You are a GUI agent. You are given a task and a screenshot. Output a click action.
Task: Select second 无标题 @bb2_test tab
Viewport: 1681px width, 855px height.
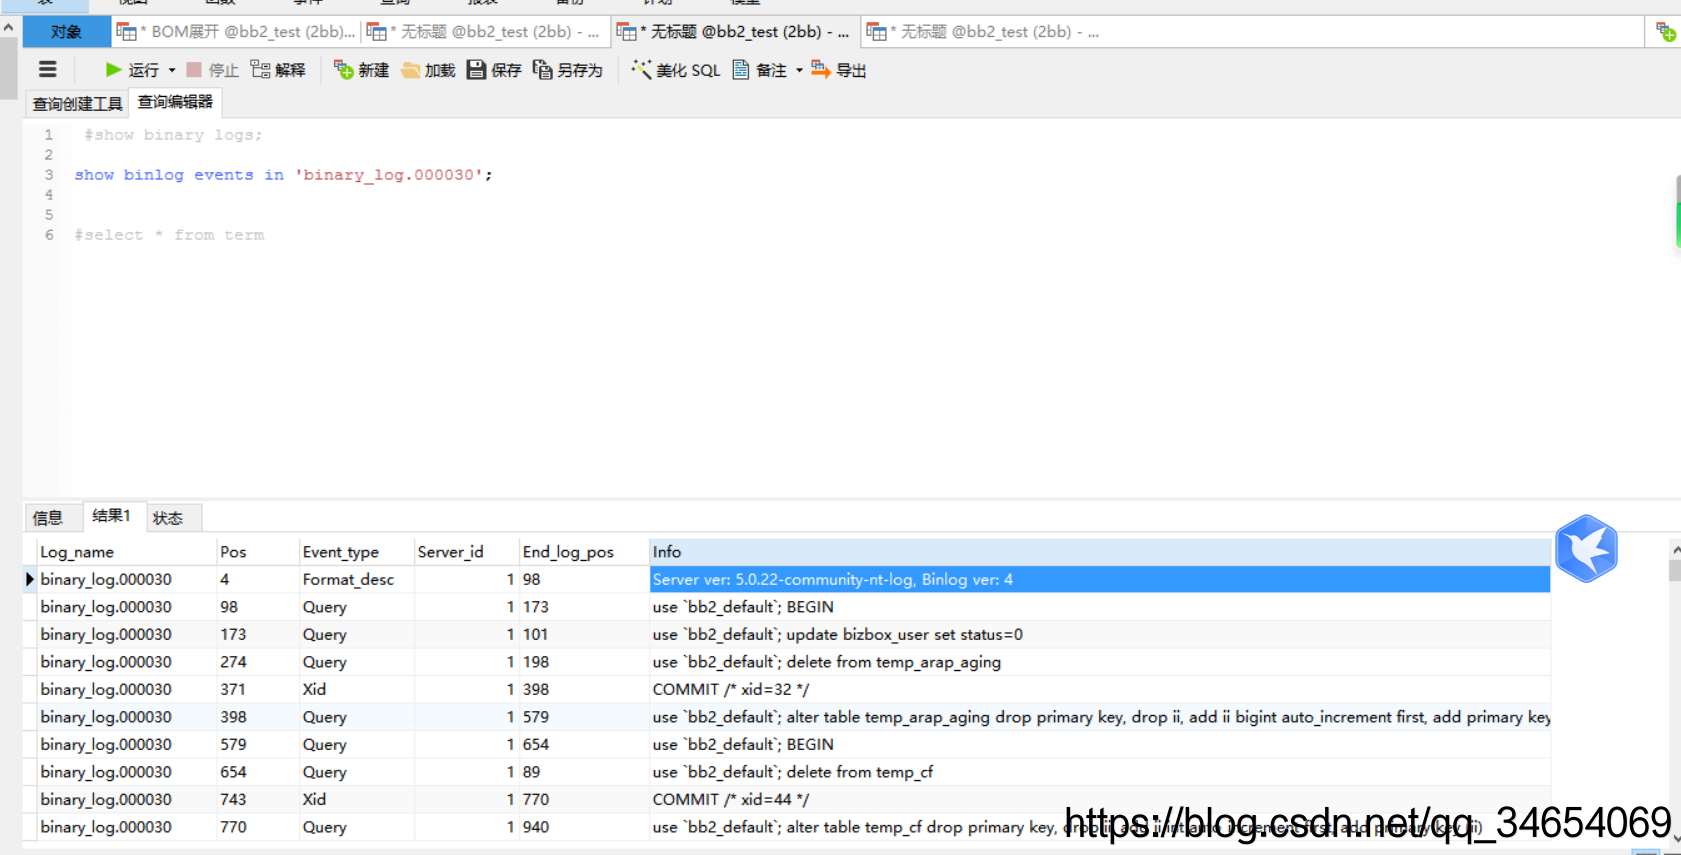click(x=485, y=32)
